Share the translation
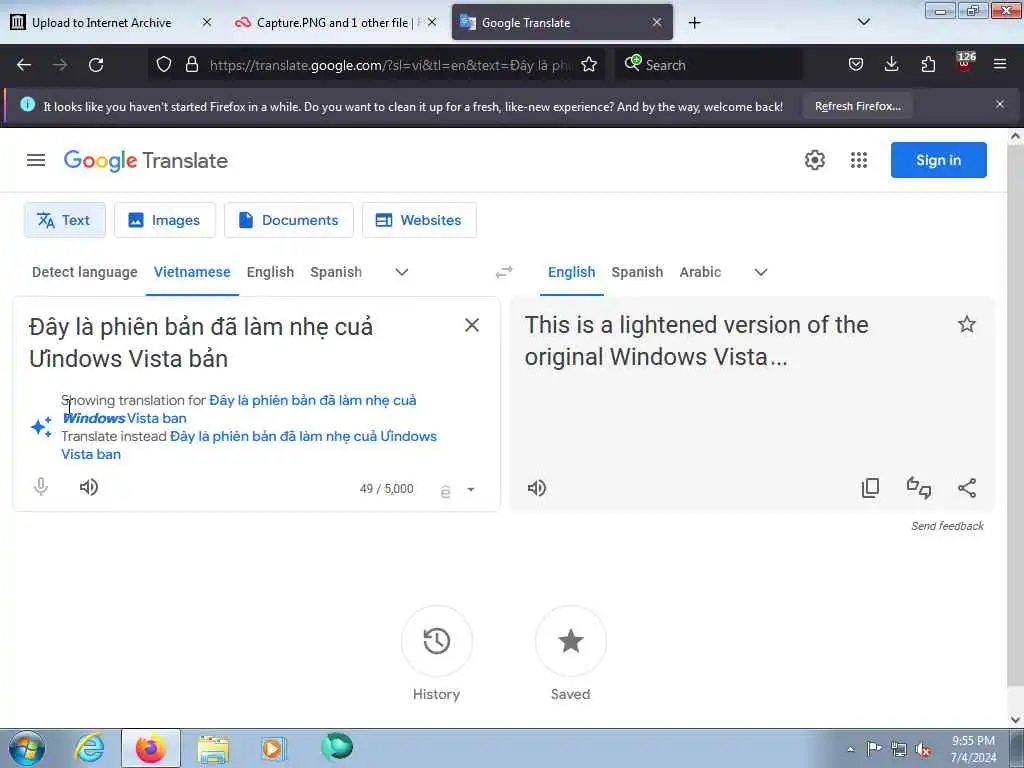Viewport: 1024px width, 768px height. [967, 488]
